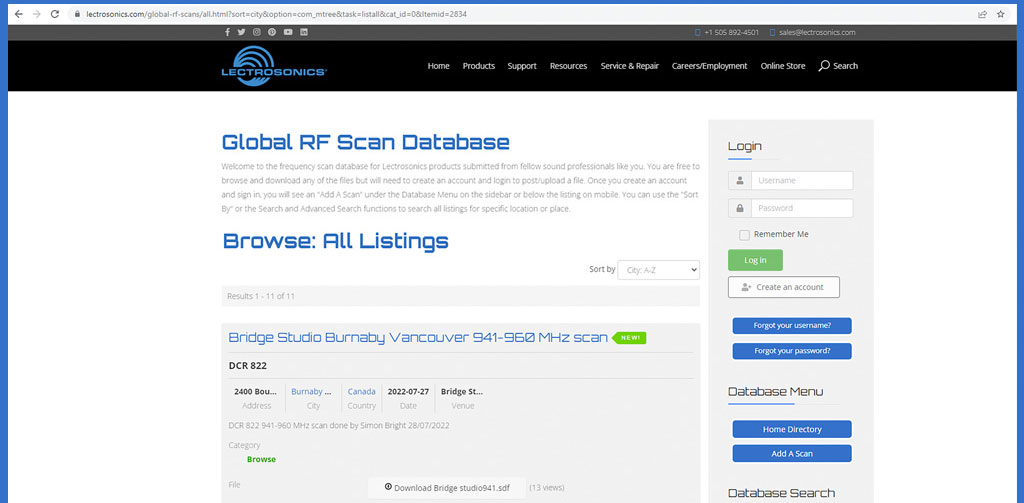Click the (13 views) text
This screenshot has height=503, width=1024.
(x=547, y=487)
